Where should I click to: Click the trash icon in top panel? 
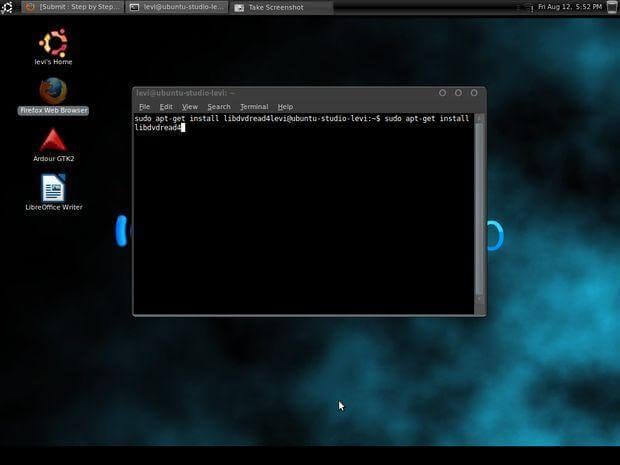coord(612,7)
